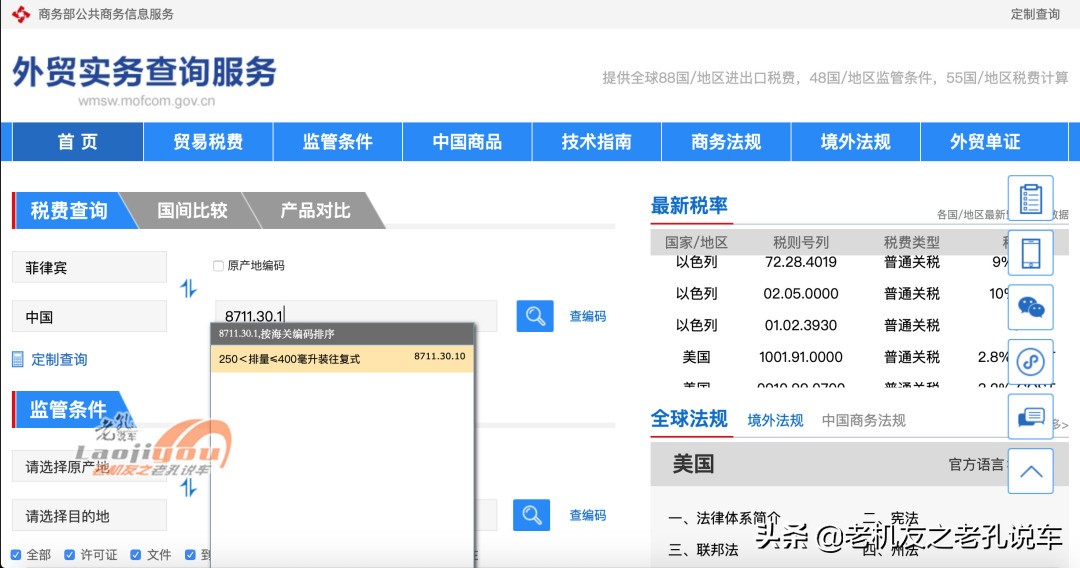Open the 菲律宾 origin country selector
Screen dimensions: 1080x568
tap(90, 267)
